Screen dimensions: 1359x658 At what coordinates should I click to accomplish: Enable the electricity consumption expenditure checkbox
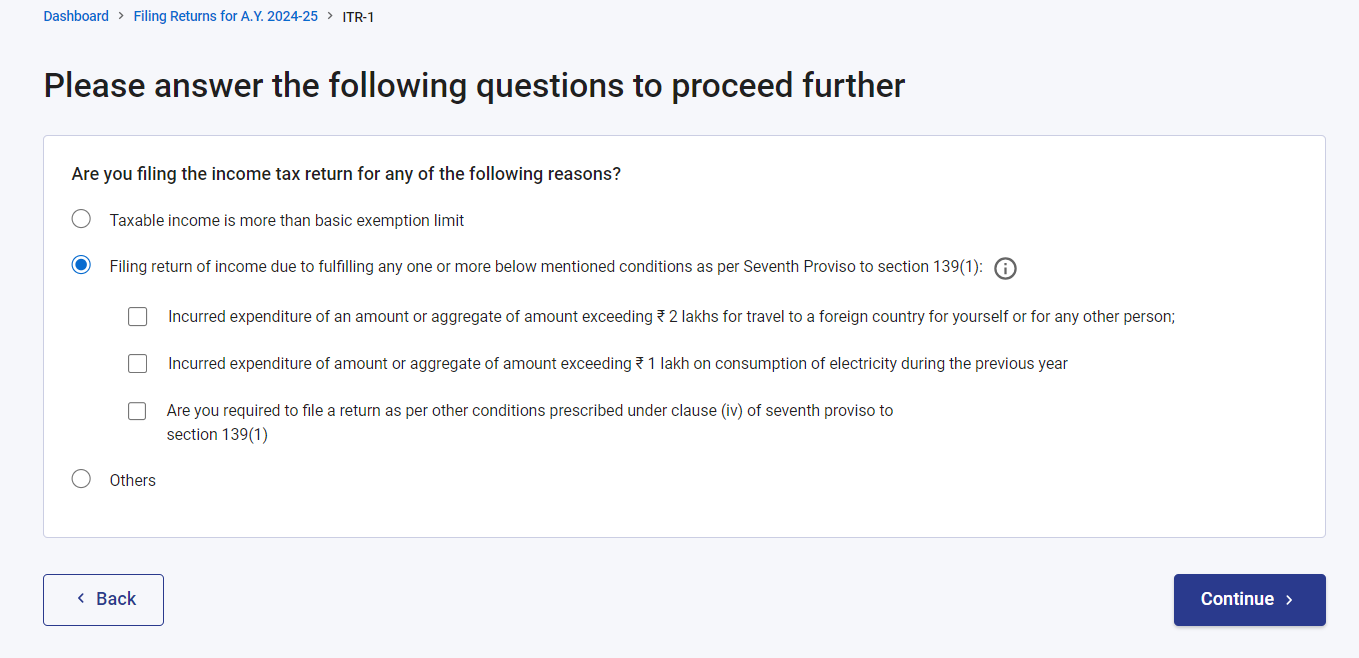(138, 364)
